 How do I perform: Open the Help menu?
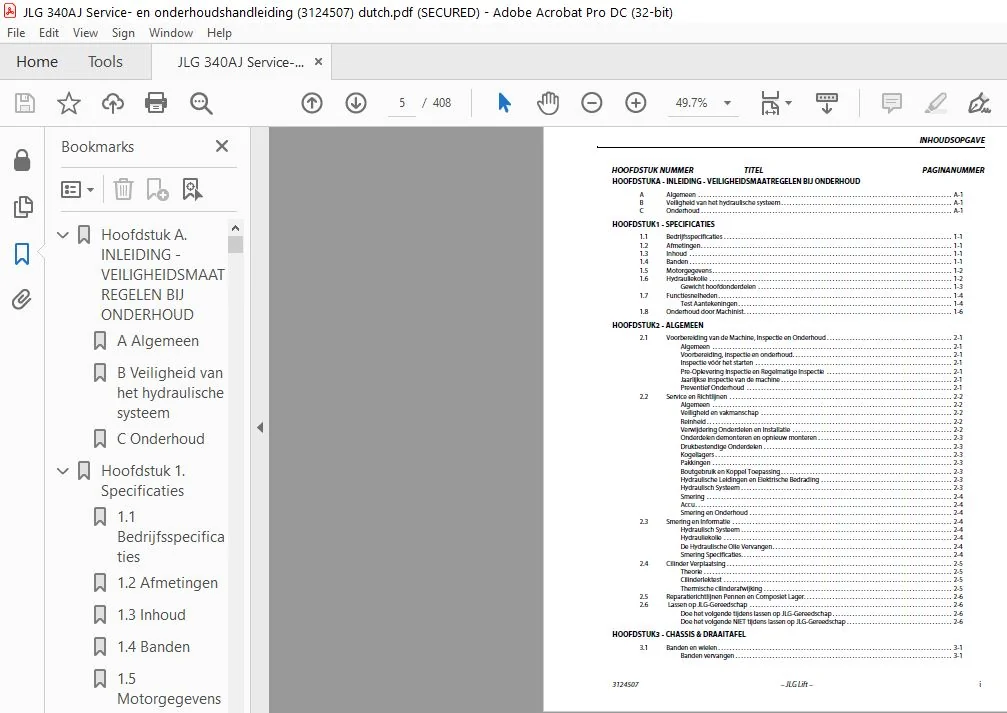[x=219, y=33]
